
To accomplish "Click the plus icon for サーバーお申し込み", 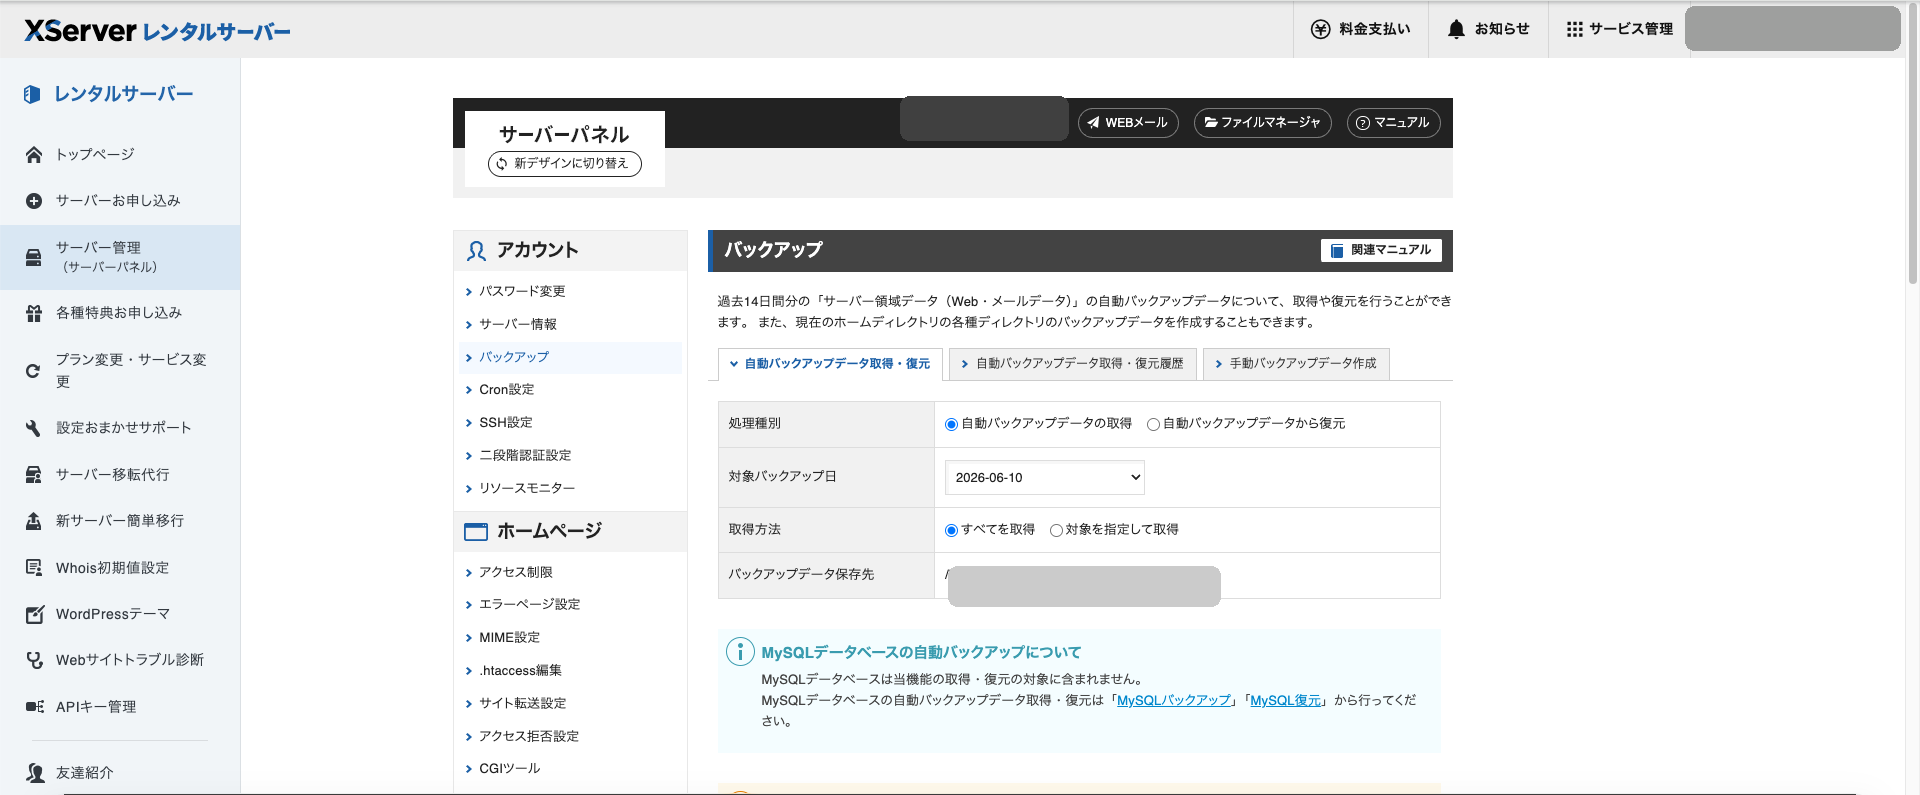I will [x=34, y=201].
